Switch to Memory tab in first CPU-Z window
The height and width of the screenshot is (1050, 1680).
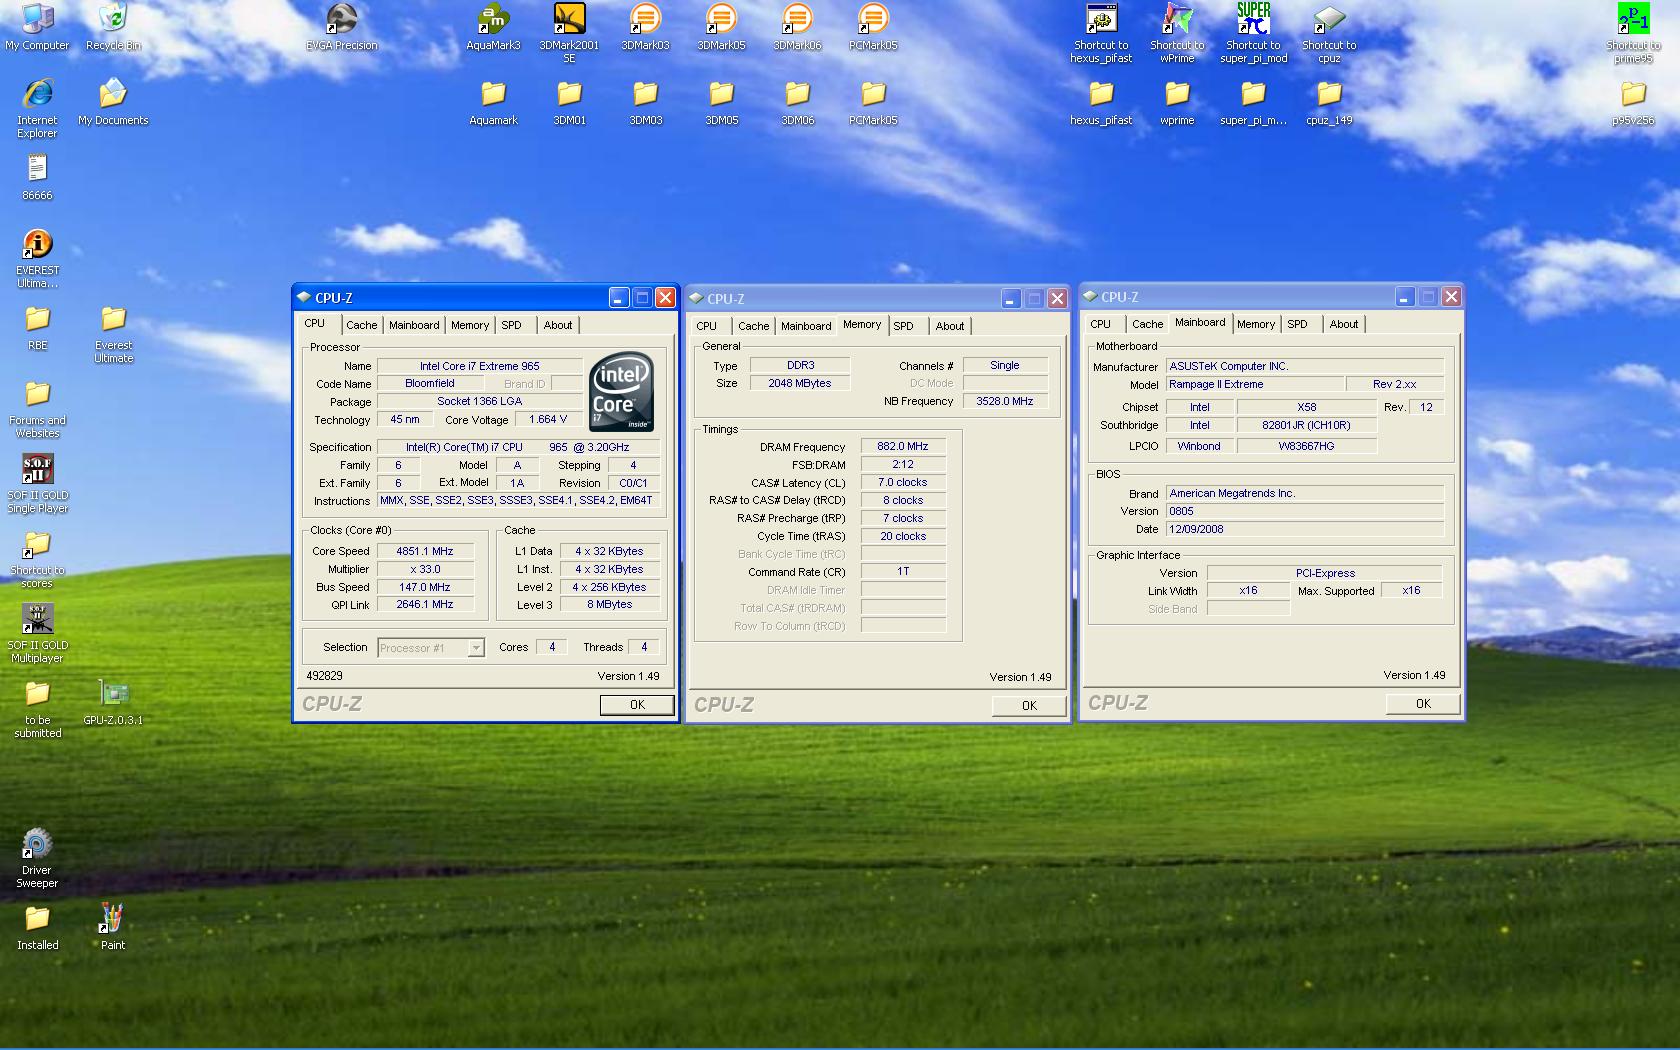[x=470, y=325]
